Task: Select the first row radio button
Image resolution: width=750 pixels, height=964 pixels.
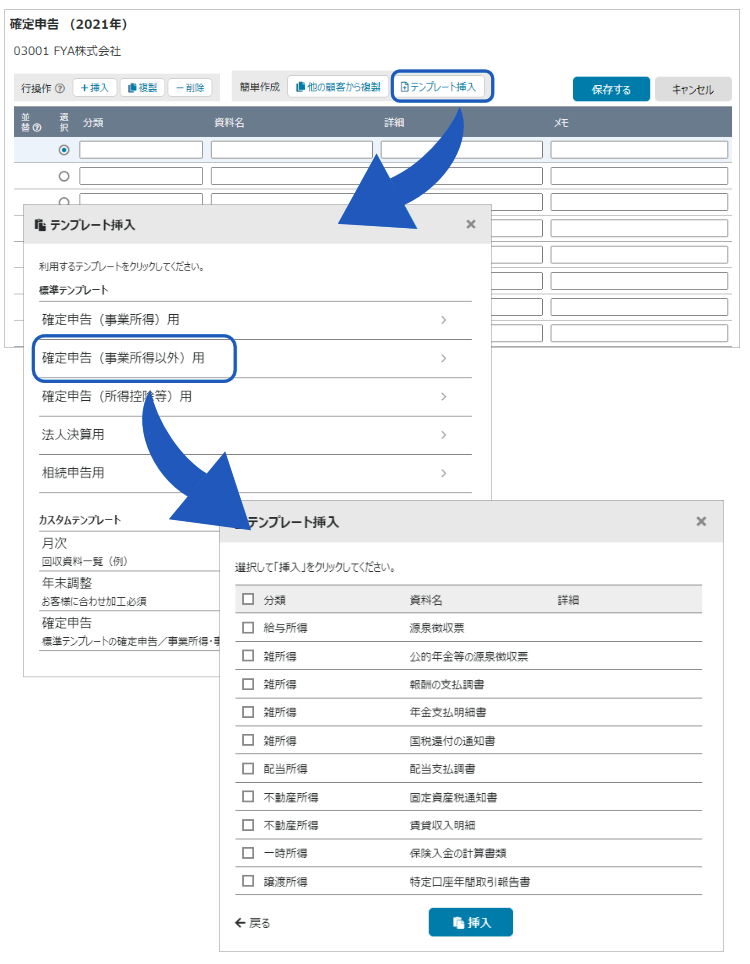Action: point(64,150)
